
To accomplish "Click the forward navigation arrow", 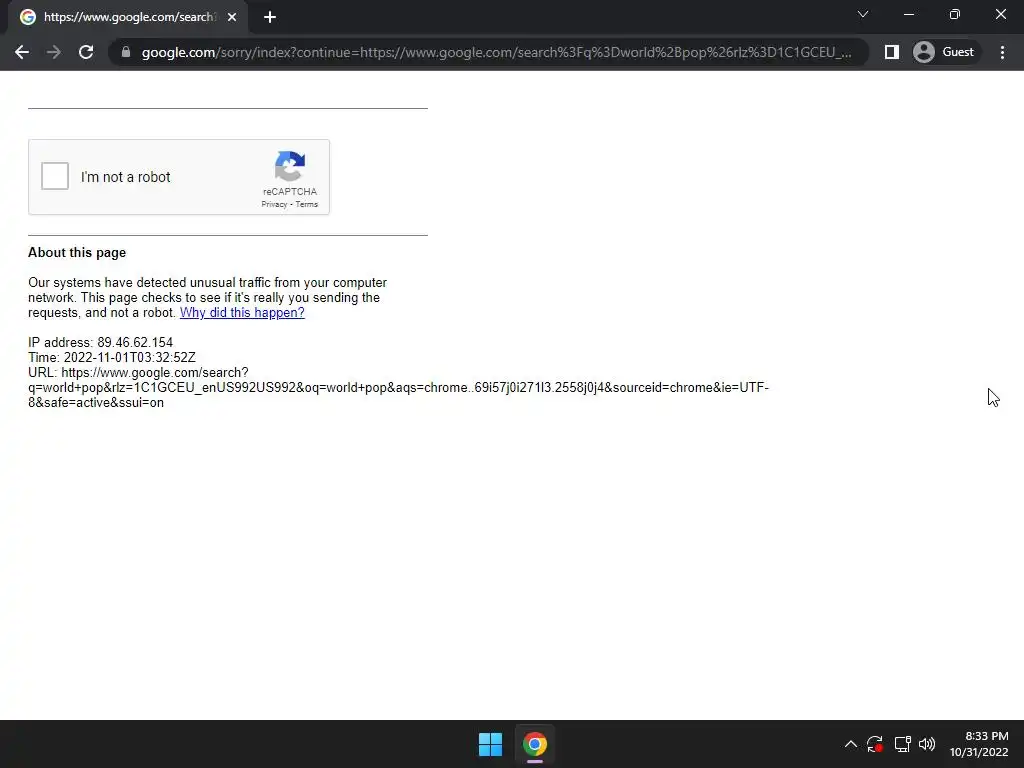I will 54,52.
